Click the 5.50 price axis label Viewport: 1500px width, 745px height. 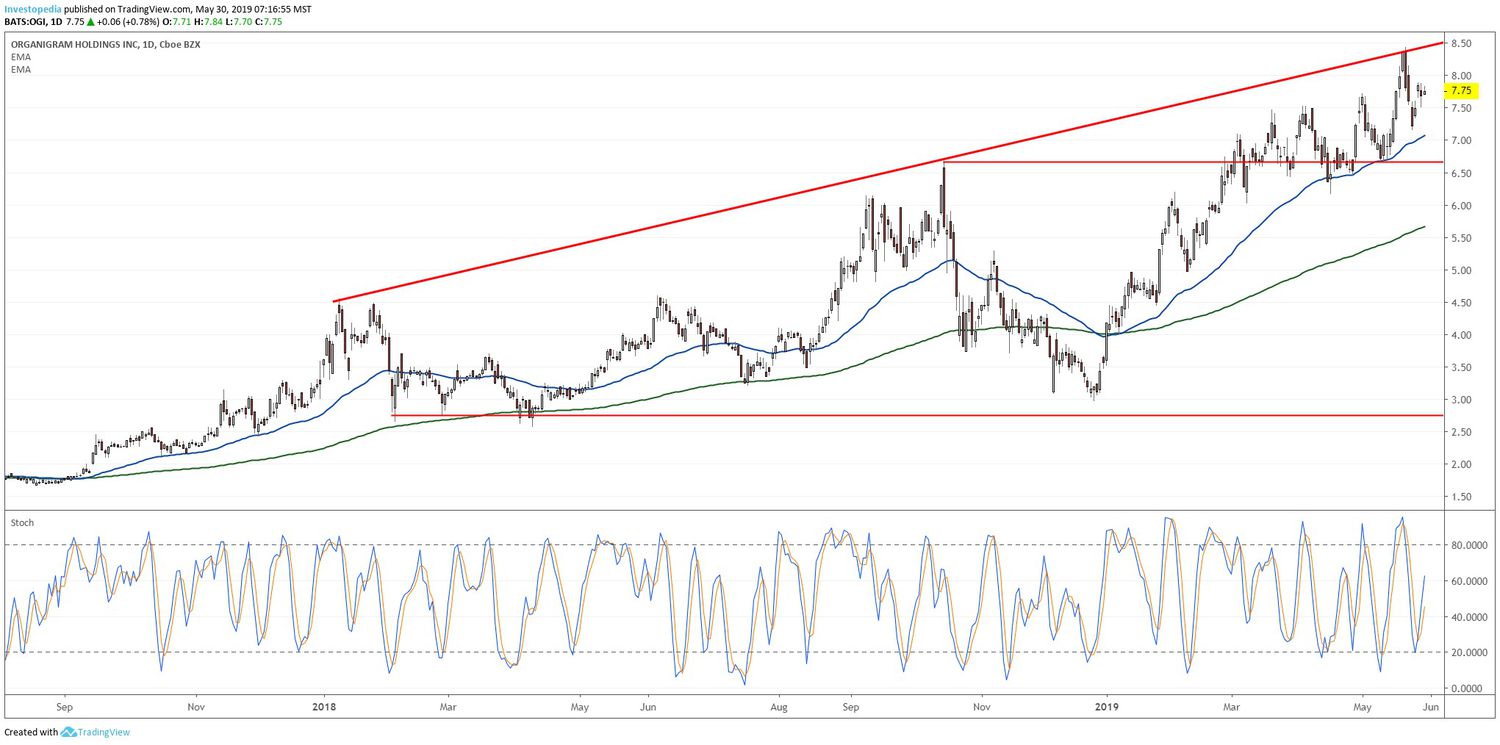click(x=1460, y=238)
